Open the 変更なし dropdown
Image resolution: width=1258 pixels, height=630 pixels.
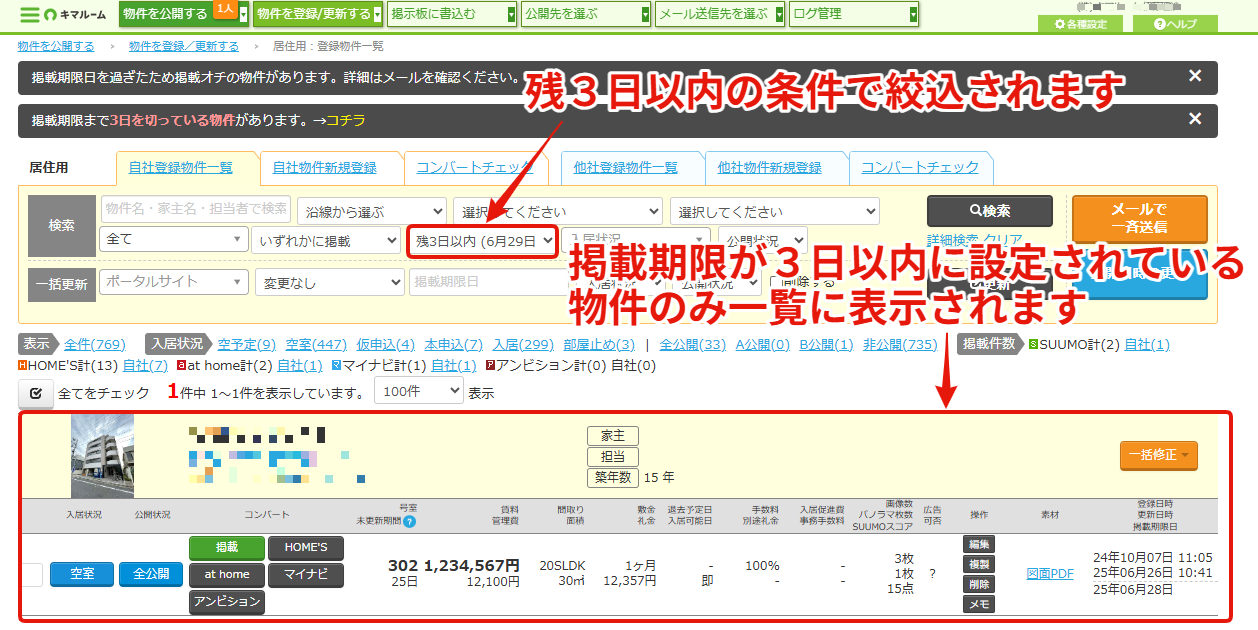[x=329, y=283]
